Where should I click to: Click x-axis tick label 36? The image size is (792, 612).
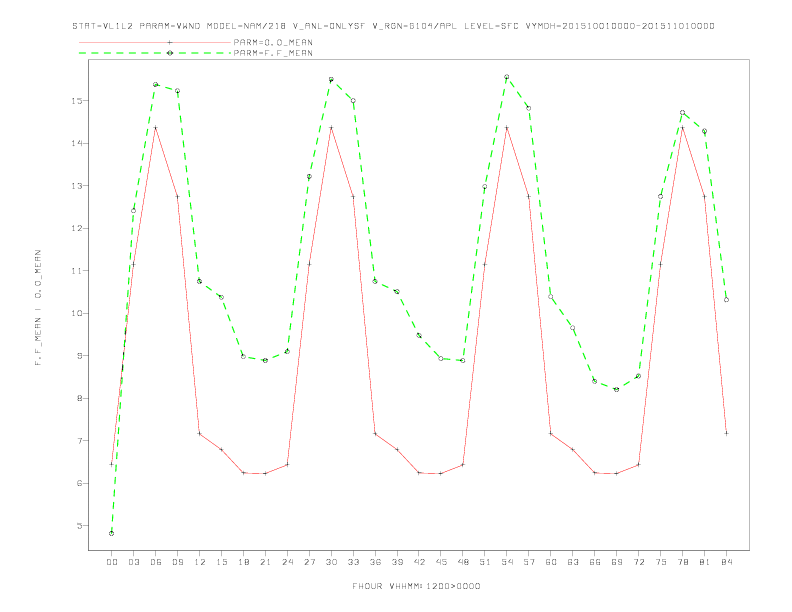[x=375, y=562]
